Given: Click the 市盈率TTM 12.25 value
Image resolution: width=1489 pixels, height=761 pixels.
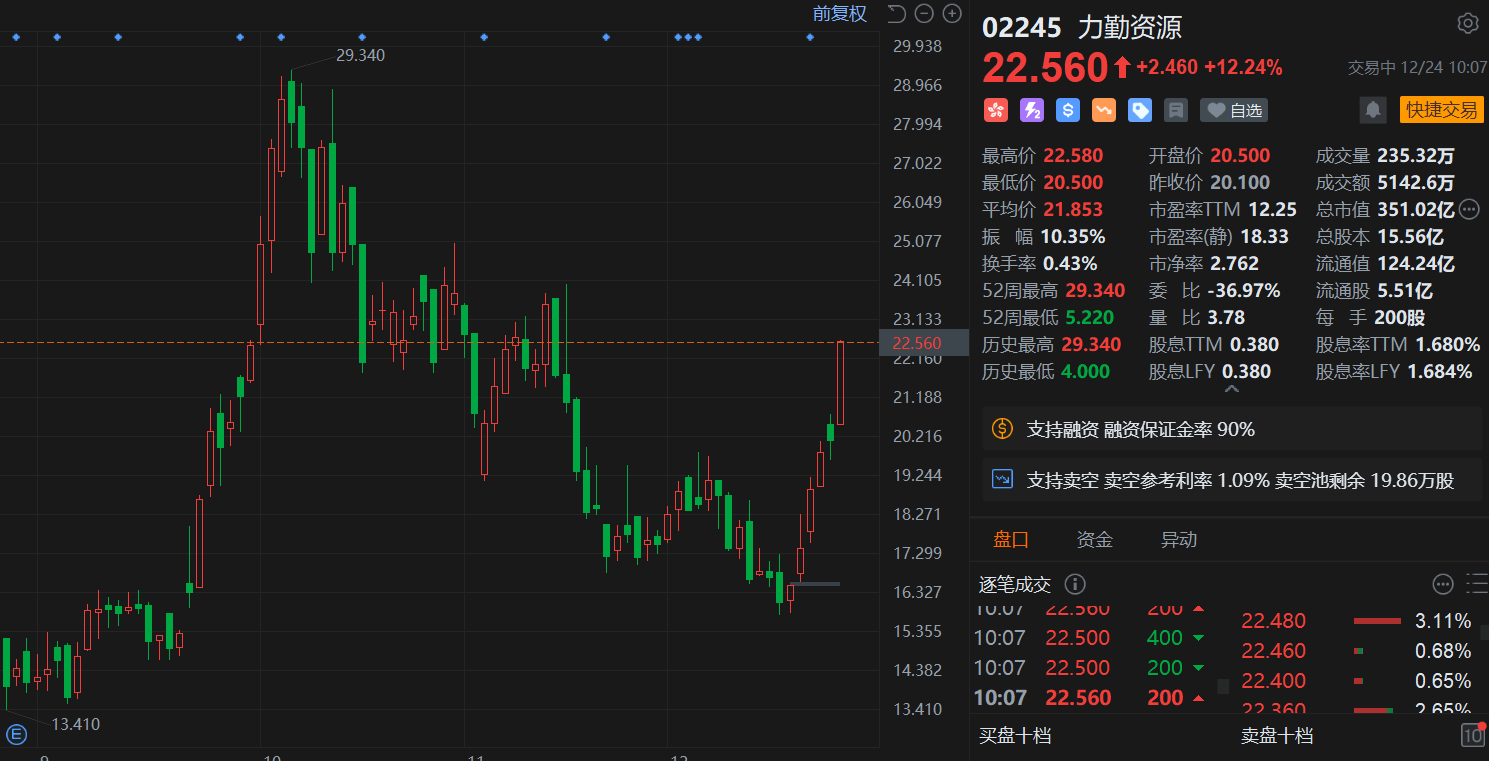Looking at the screenshot, I should point(1271,210).
